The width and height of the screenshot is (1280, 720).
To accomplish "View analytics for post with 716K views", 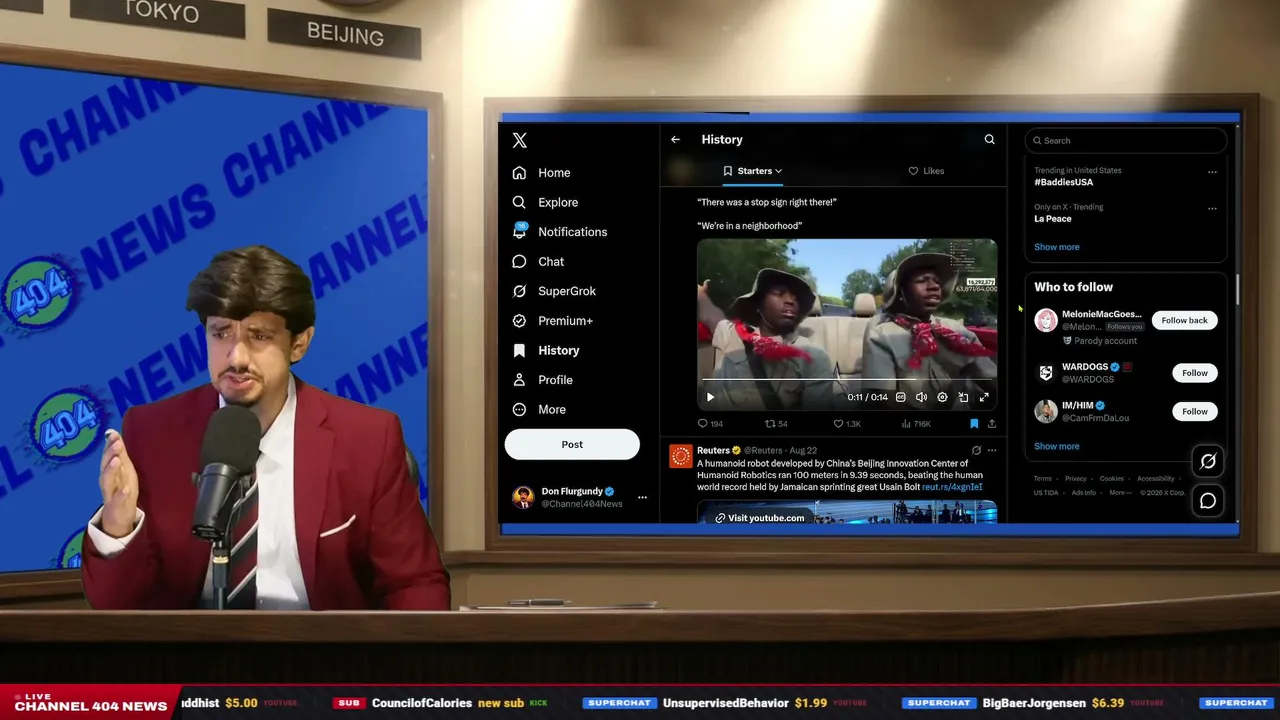I will [x=916, y=424].
